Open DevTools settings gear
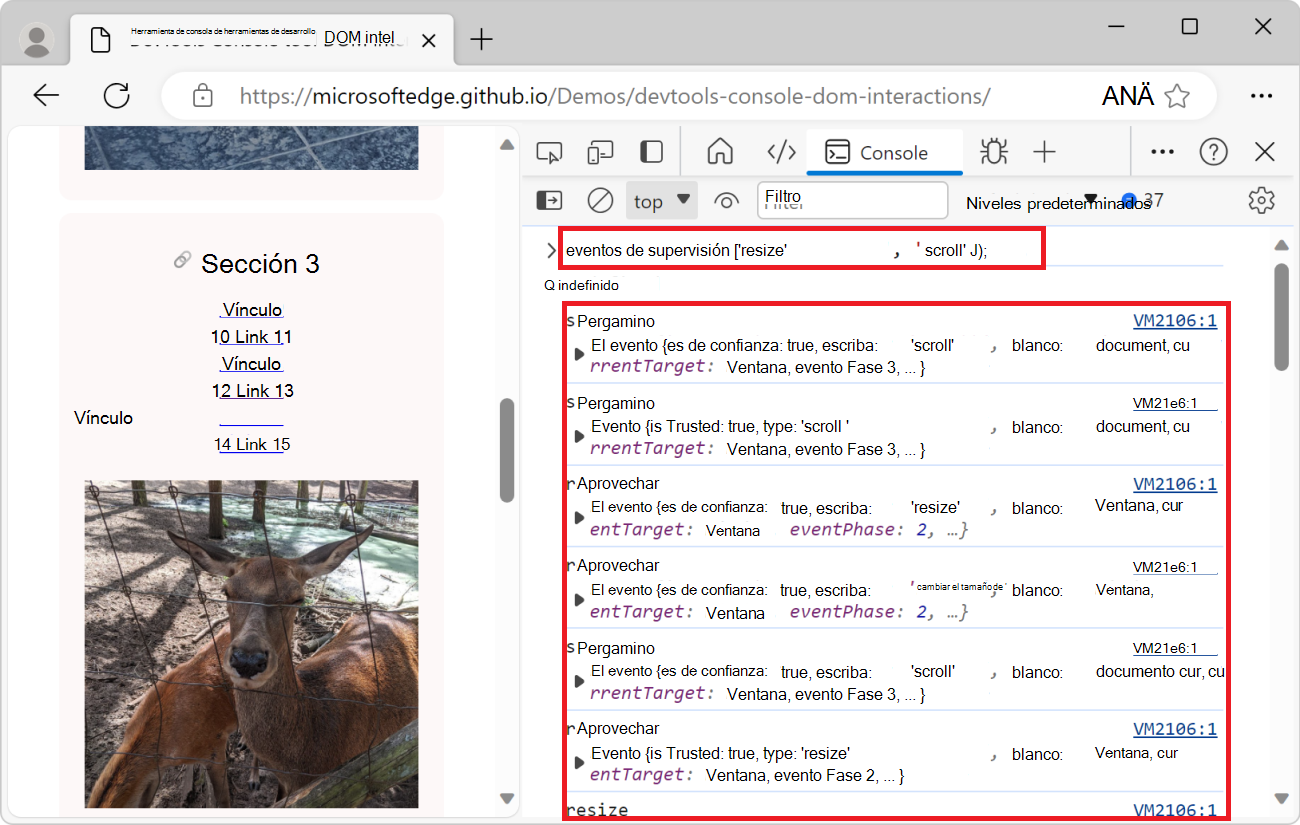1300x825 pixels. [x=1261, y=200]
